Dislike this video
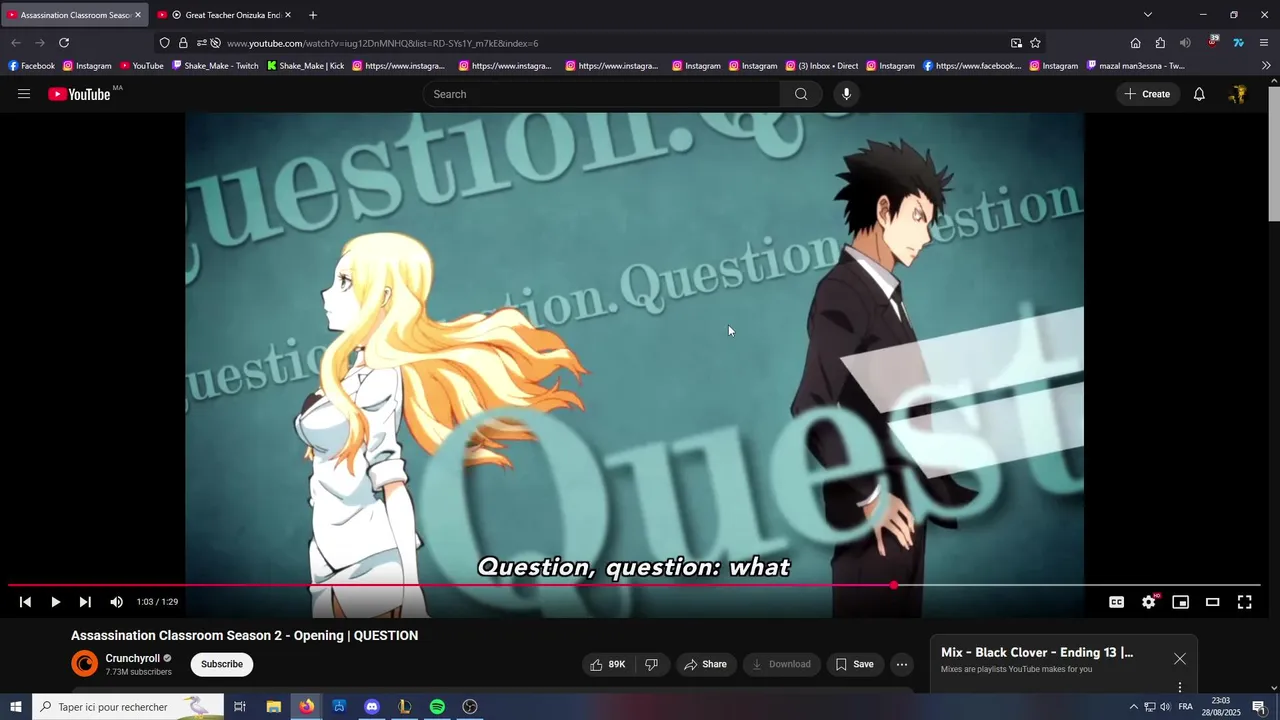This screenshot has height=720, width=1280. click(x=651, y=664)
